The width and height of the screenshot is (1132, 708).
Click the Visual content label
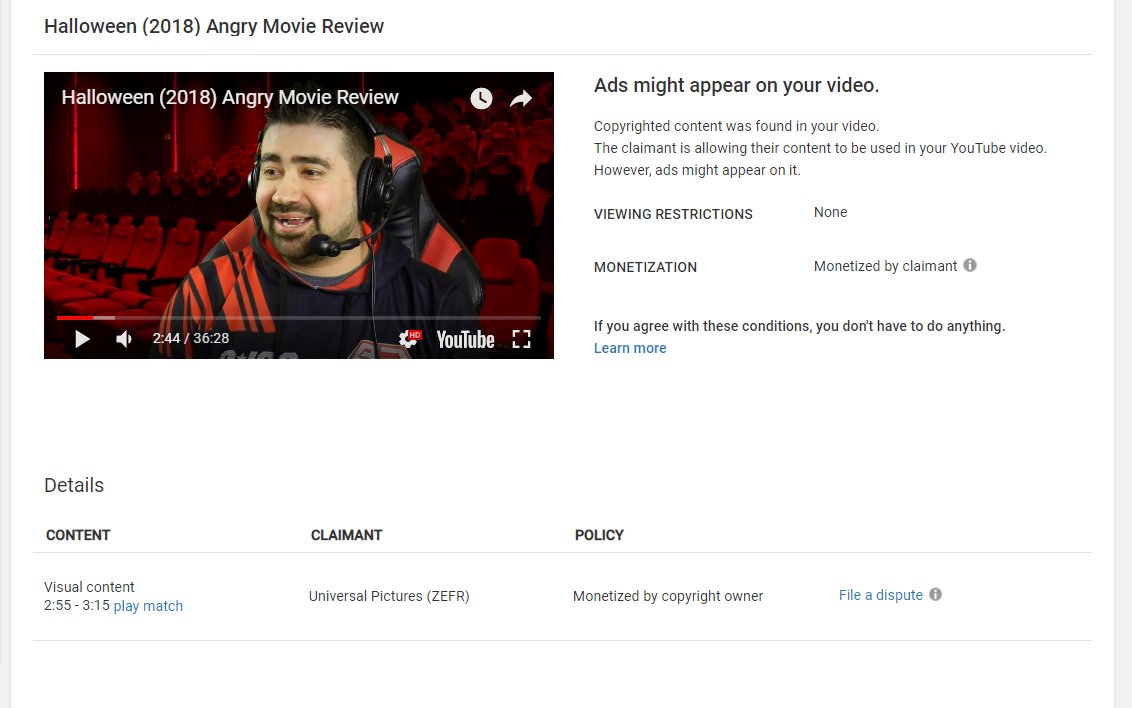point(90,587)
